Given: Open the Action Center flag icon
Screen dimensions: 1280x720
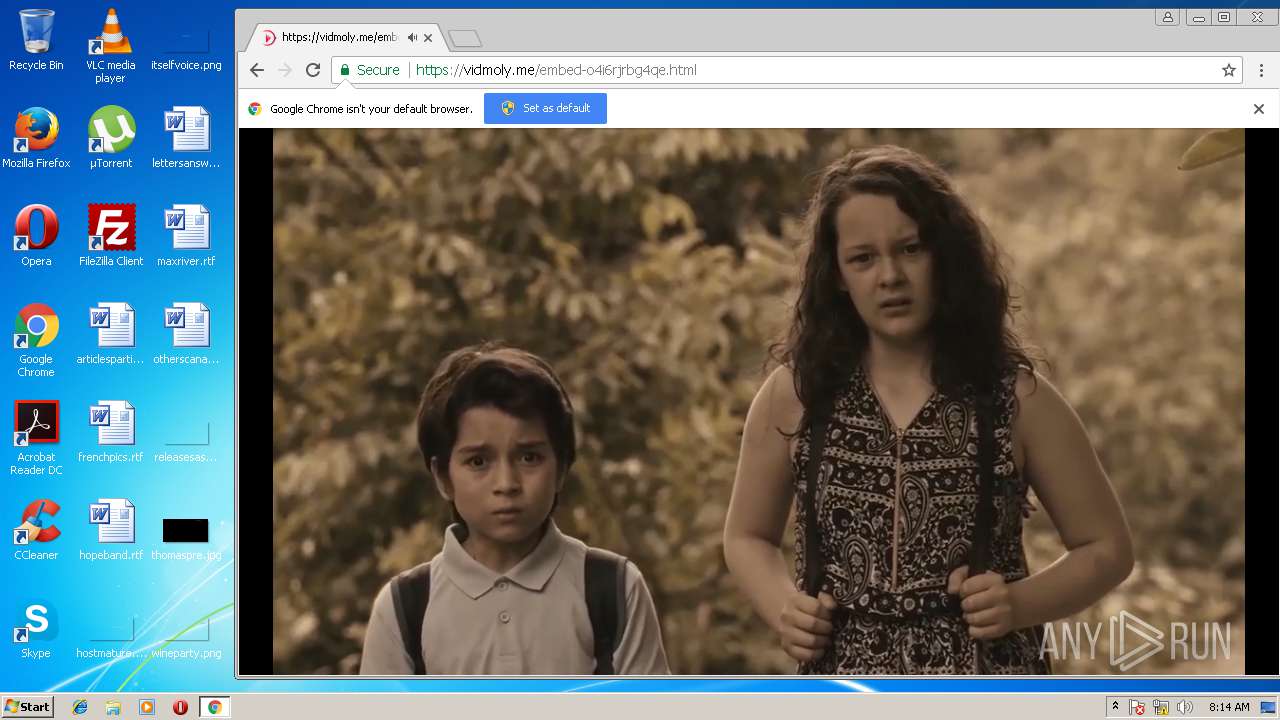Looking at the screenshot, I should point(1137,707).
